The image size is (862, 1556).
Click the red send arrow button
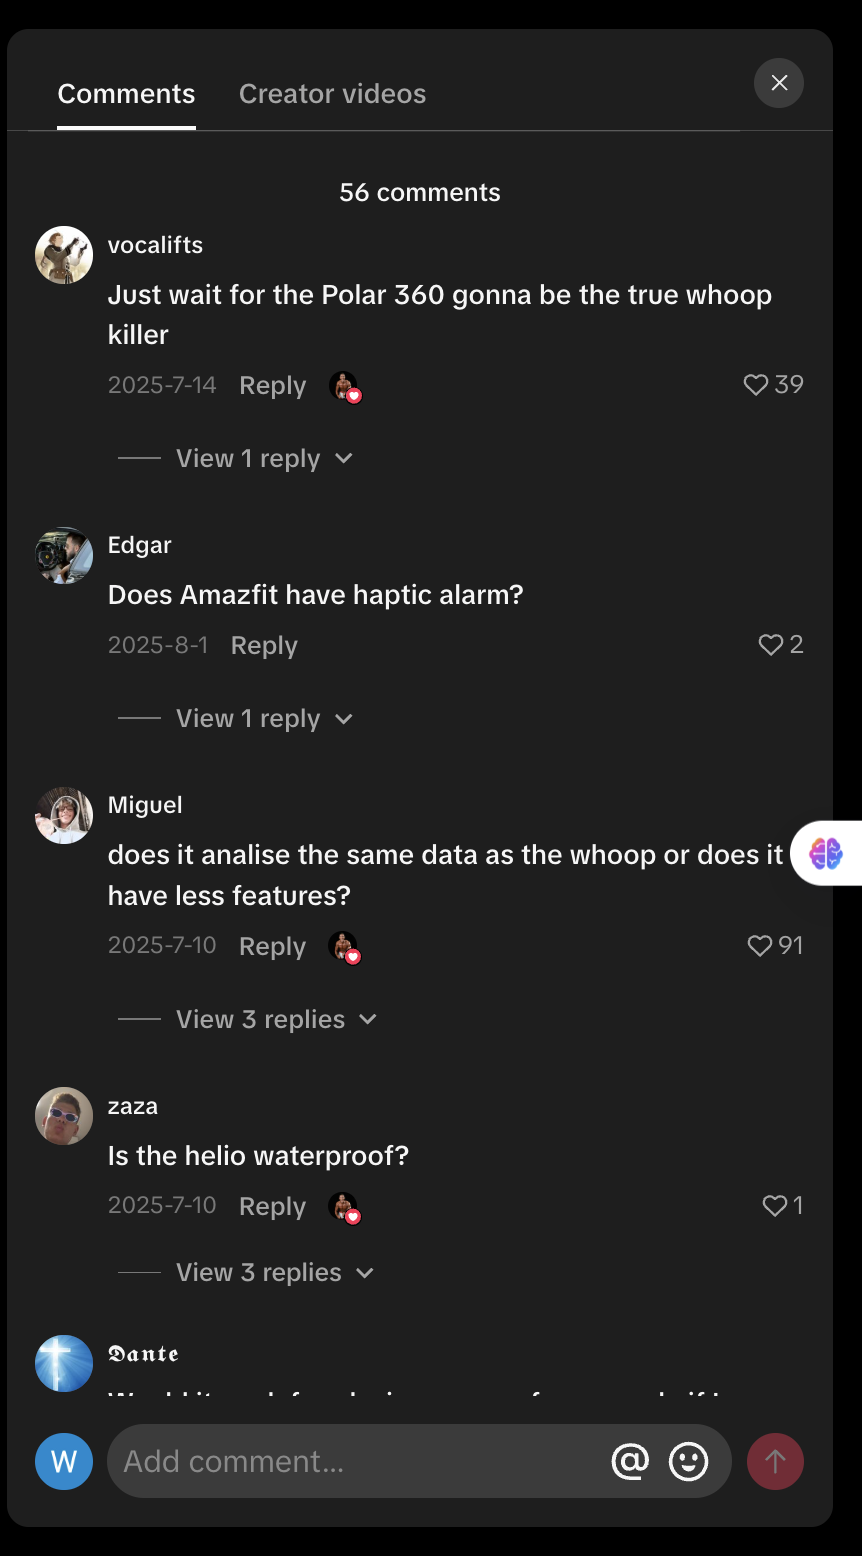pyautogui.click(x=775, y=1461)
